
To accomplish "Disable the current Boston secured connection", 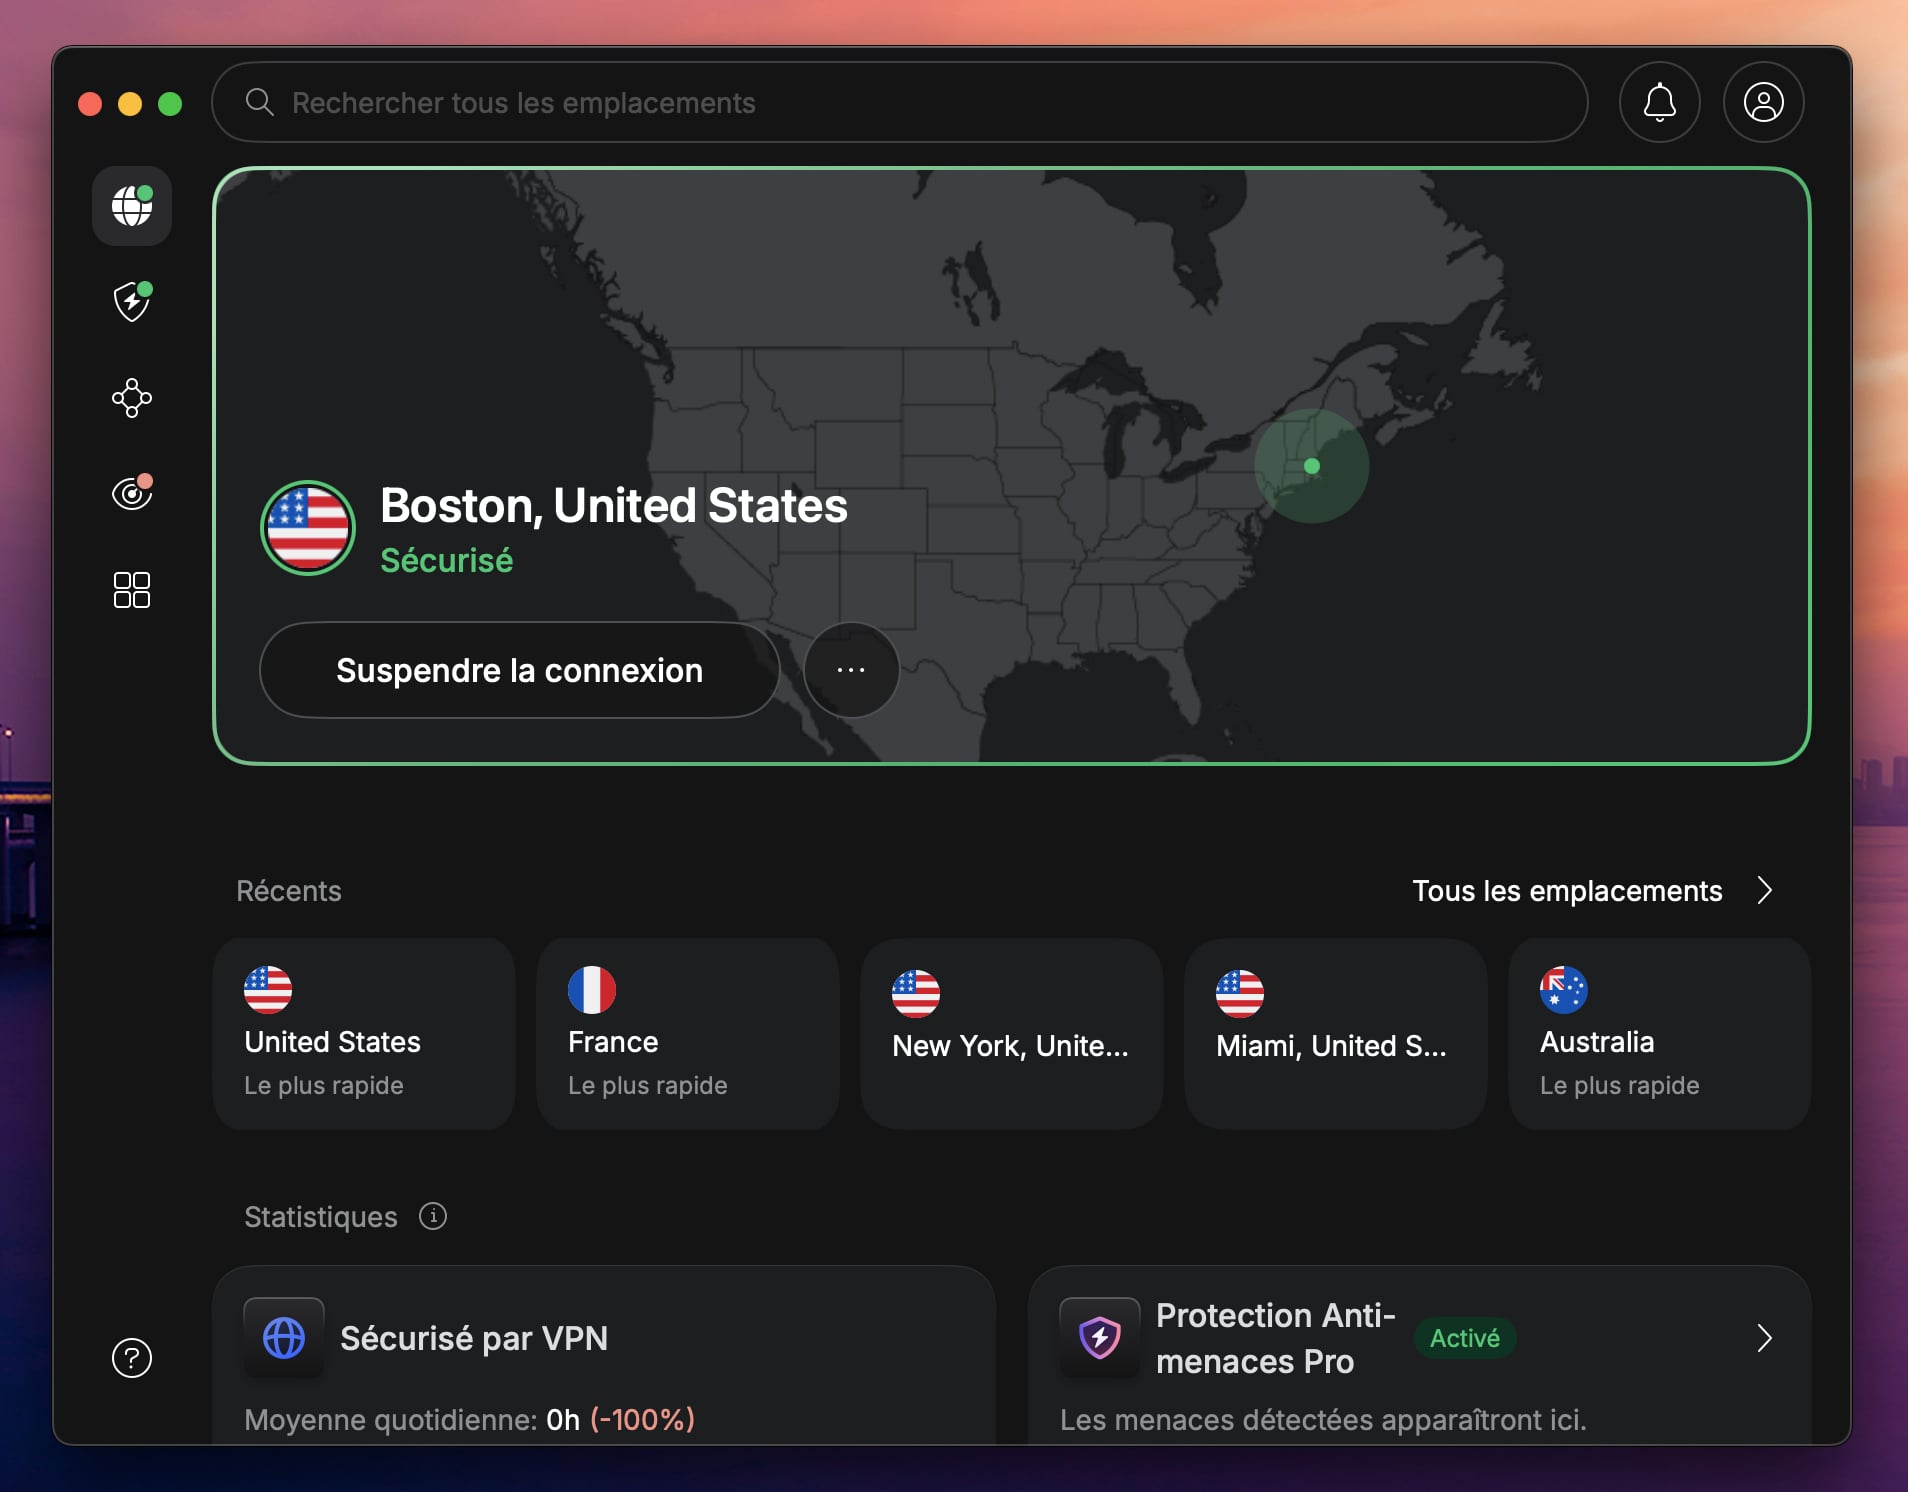I will pyautogui.click(x=519, y=670).
